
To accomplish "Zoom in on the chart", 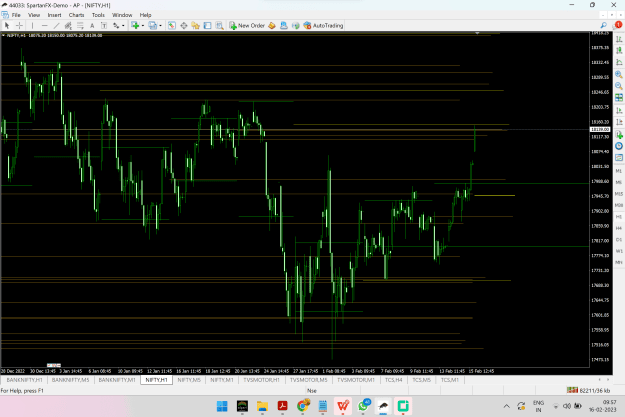I will pos(619,74).
